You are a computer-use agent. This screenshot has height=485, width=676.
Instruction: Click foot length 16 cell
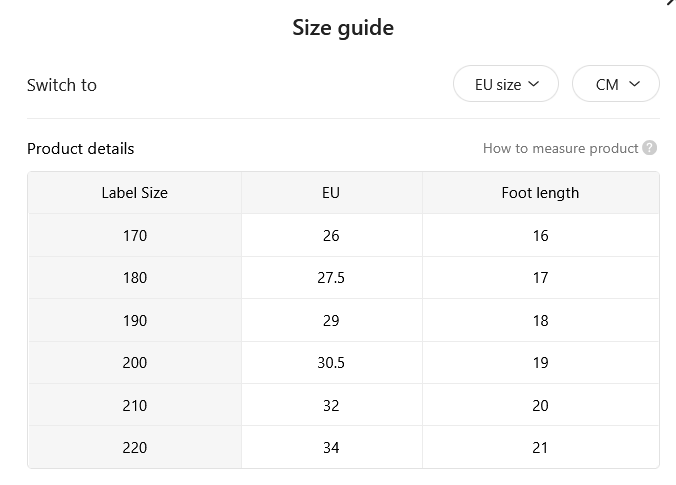(540, 235)
